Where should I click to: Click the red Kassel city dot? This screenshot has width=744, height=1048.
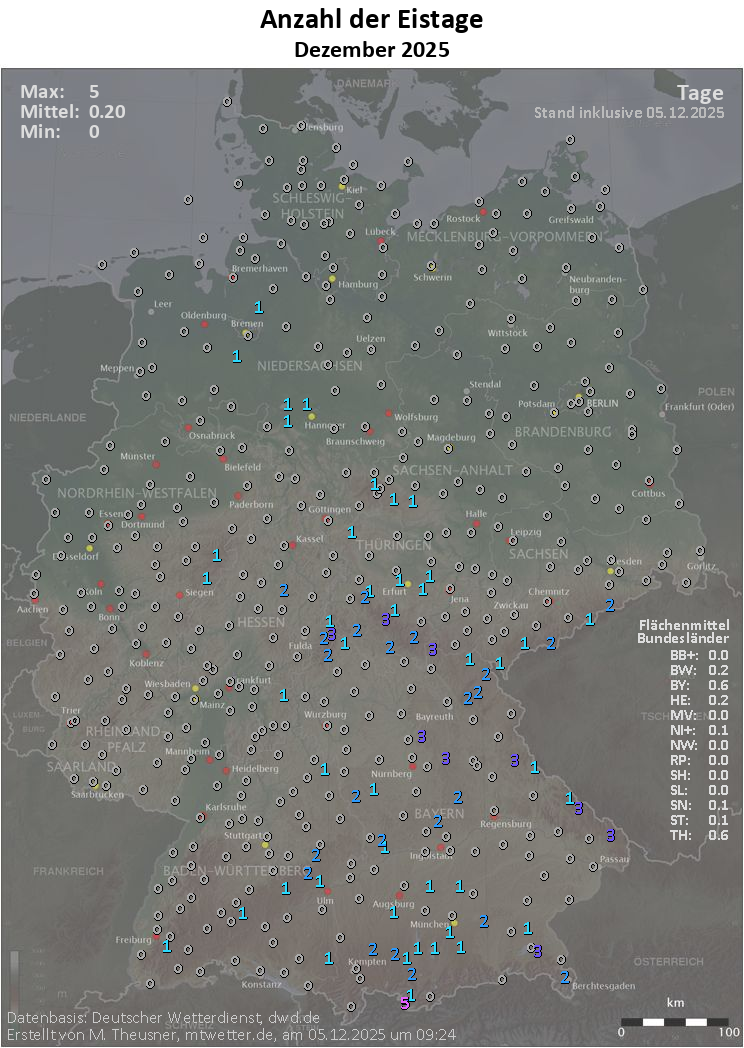click(x=292, y=546)
